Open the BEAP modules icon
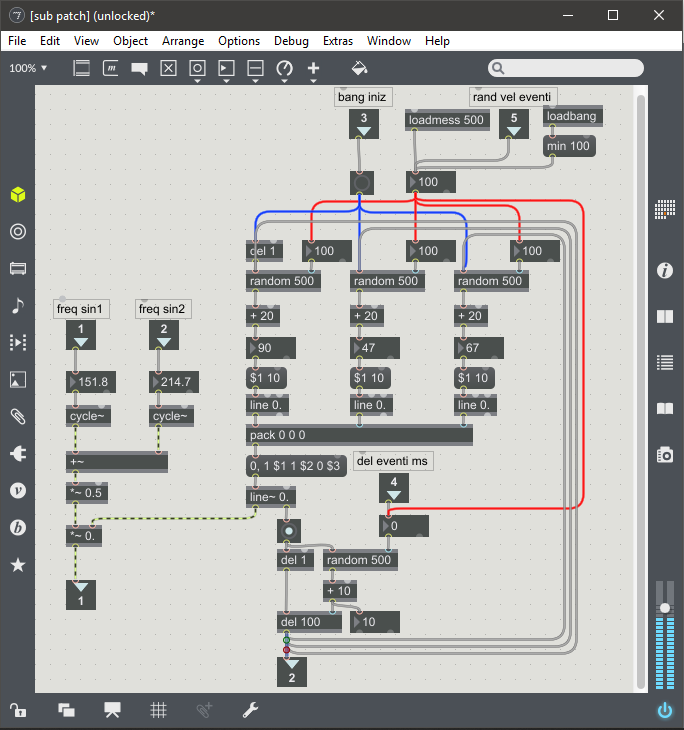The image size is (684, 730). [x=18, y=527]
